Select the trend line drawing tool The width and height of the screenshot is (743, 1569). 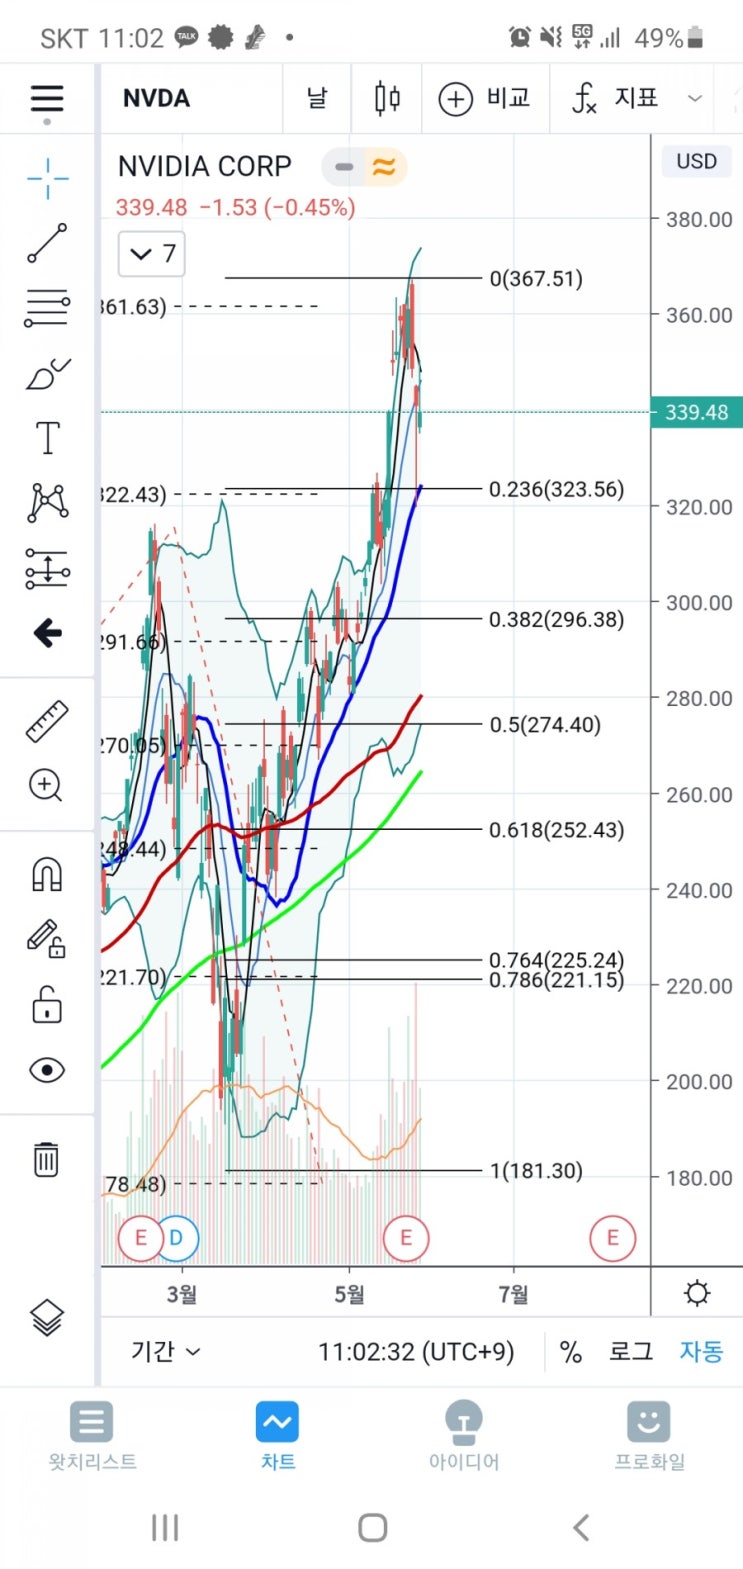point(47,243)
